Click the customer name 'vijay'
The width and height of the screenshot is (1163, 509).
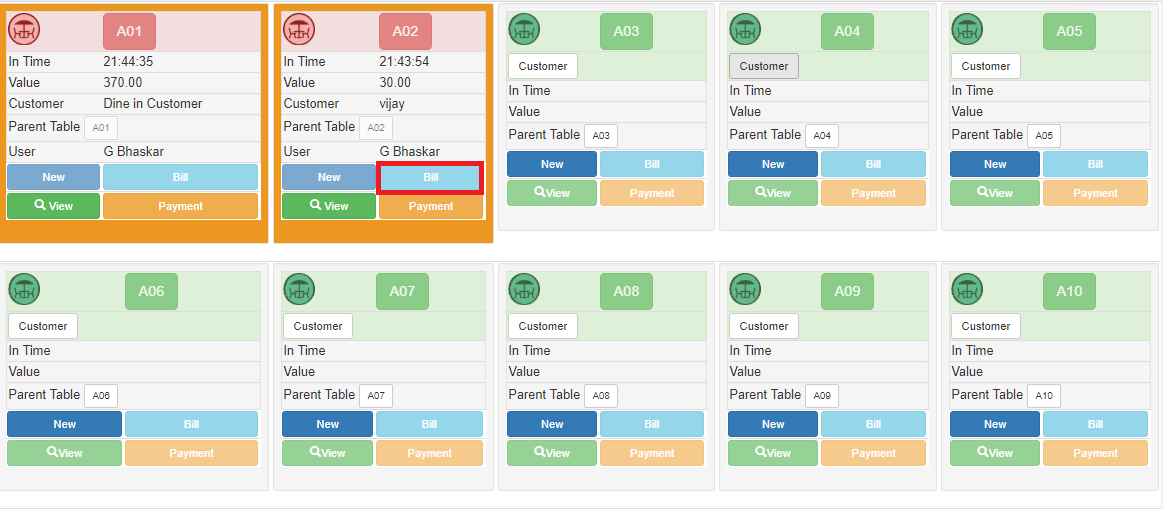click(x=394, y=103)
